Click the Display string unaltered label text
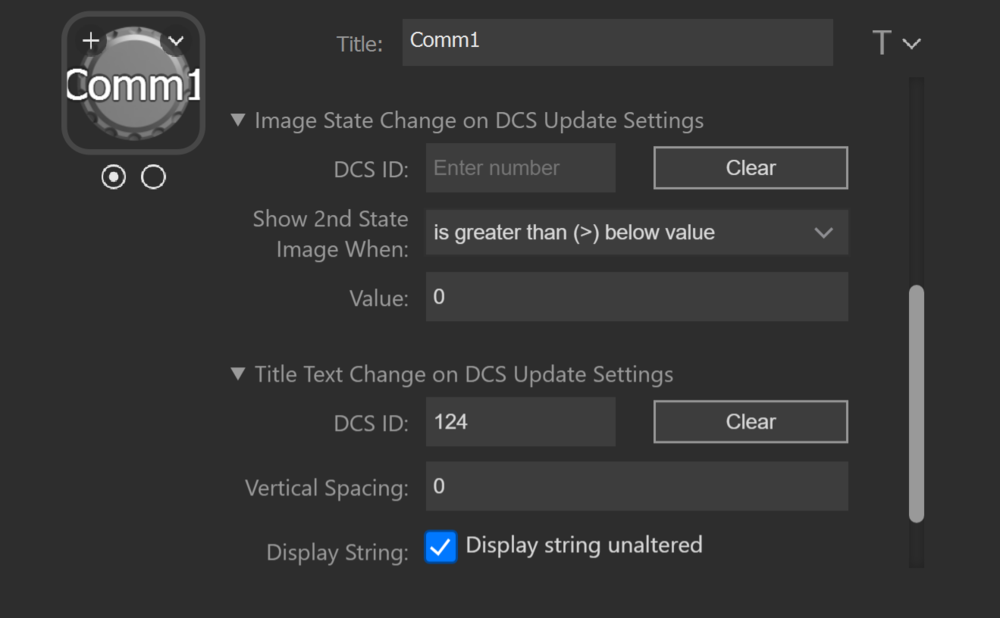1000x618 pixels. tap(584, 545)
